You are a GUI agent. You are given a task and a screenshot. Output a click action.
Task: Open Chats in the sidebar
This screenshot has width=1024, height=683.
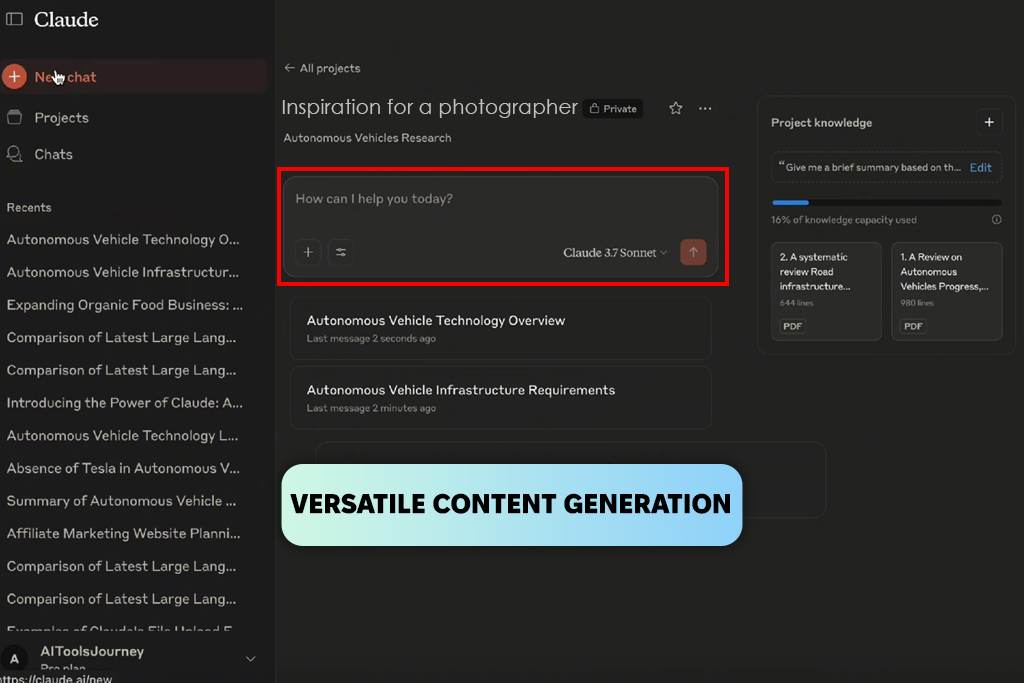[x=54, y=154]
